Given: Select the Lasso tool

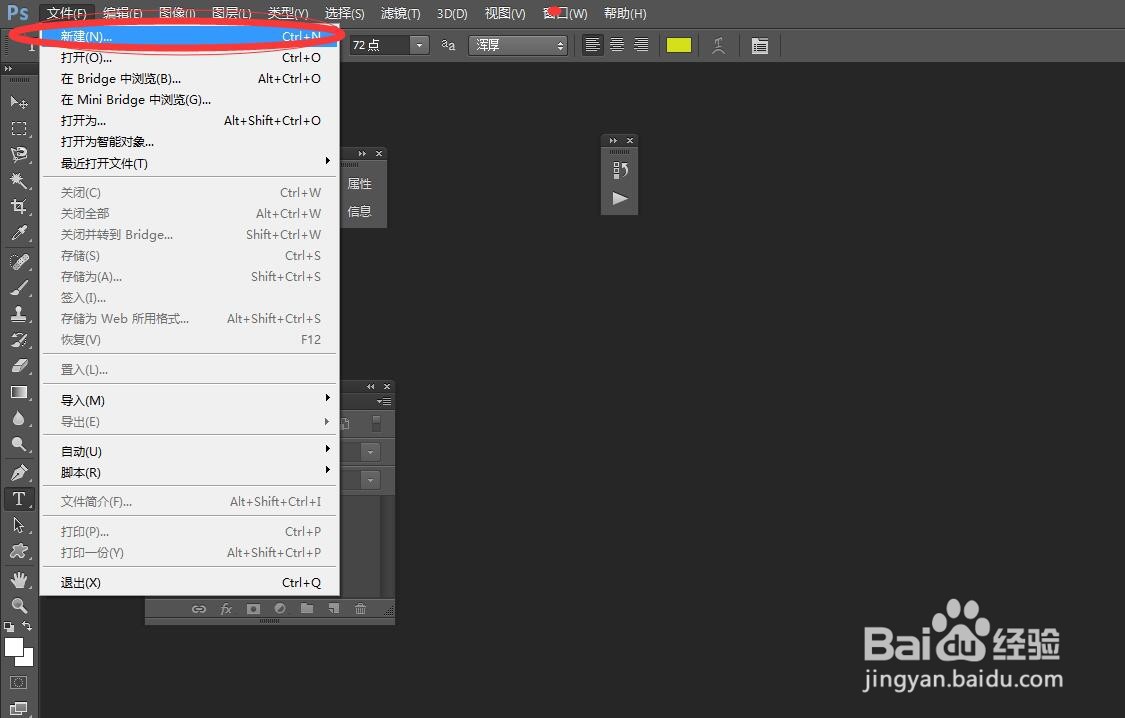Looking at the screenshot, I should pyautogui.click(x=19, y=154).
